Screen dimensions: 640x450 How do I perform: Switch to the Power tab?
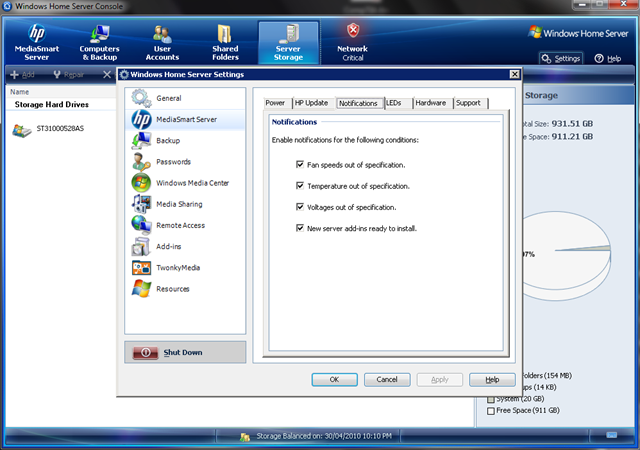(276, 103)
